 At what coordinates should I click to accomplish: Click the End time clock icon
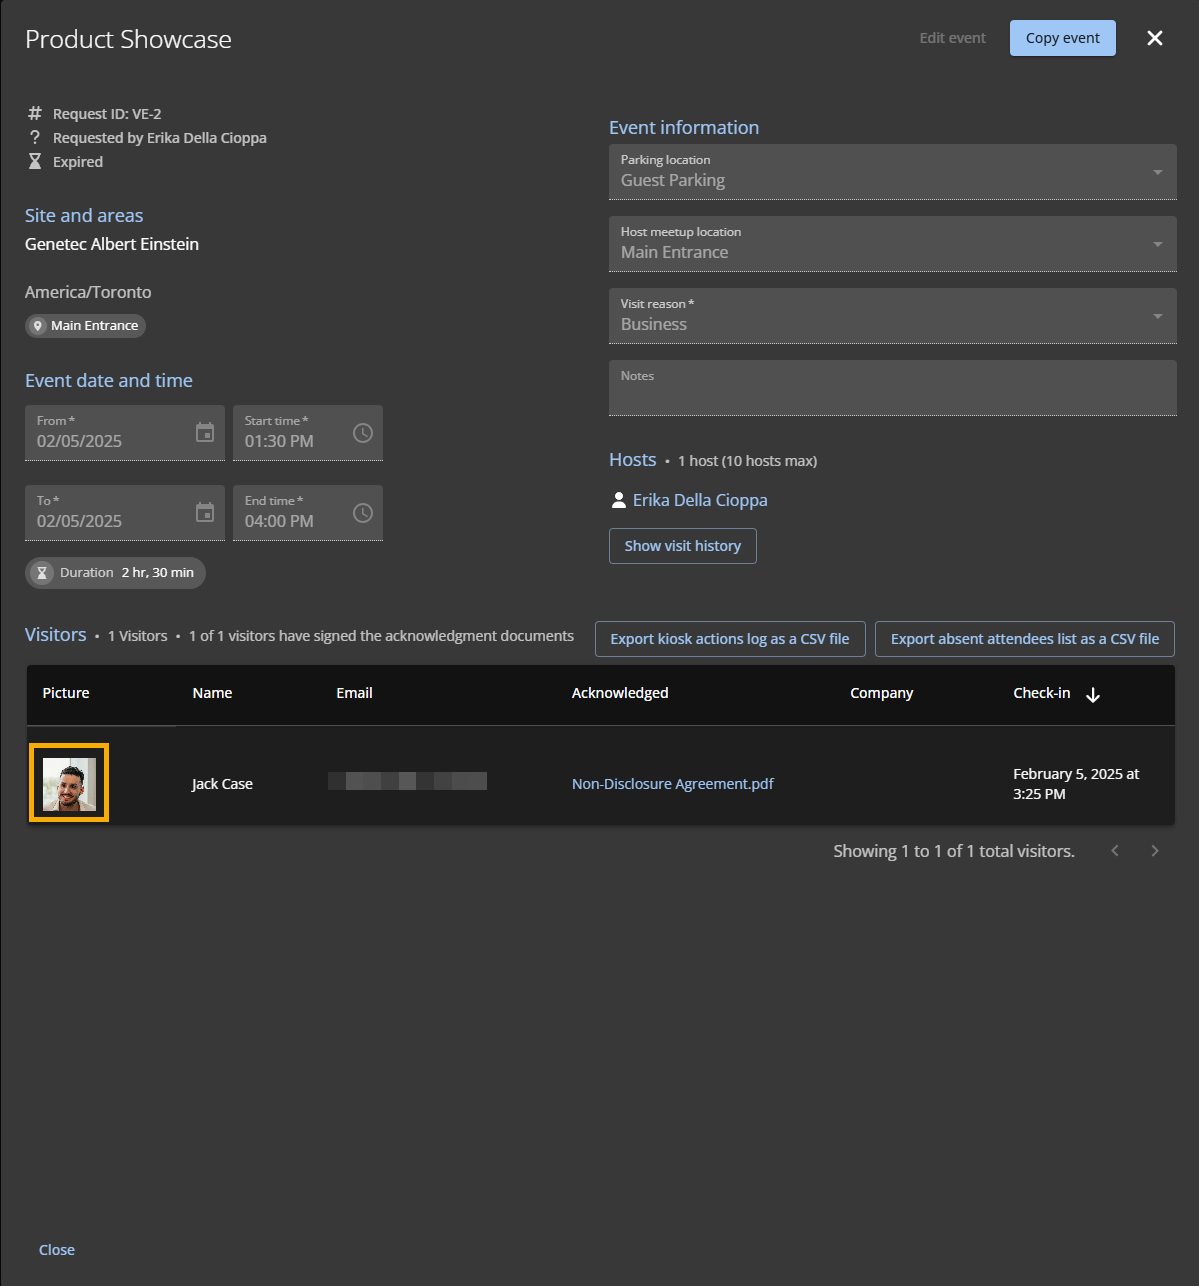coord(363,512)
